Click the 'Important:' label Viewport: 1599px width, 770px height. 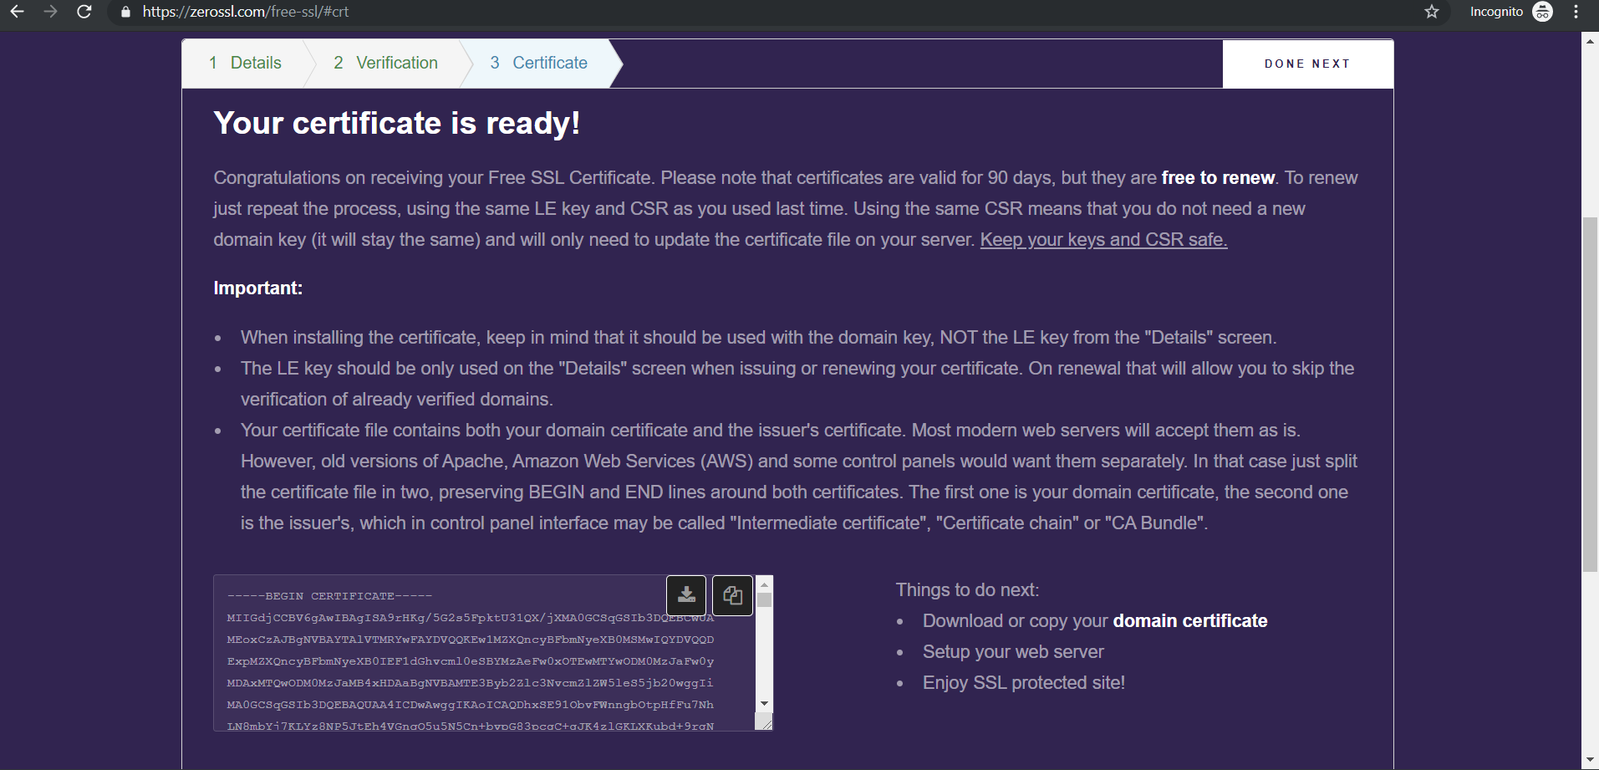click(x=258, y=288)
